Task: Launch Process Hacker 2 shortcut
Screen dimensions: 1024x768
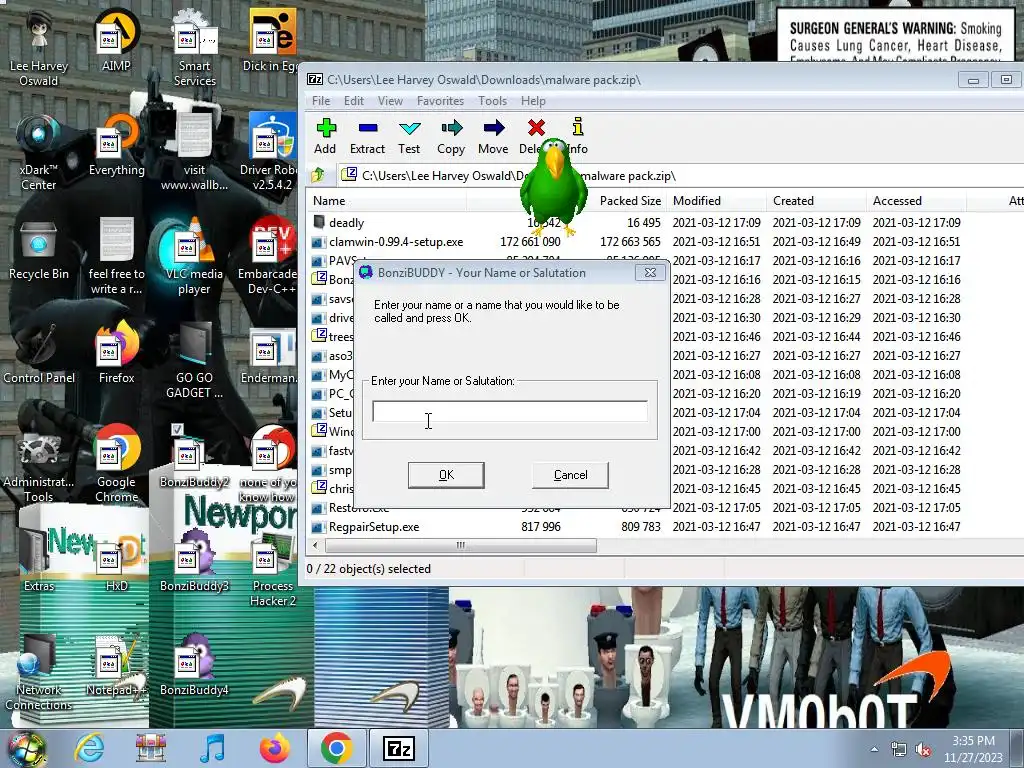Action: [x=272, y=568]
